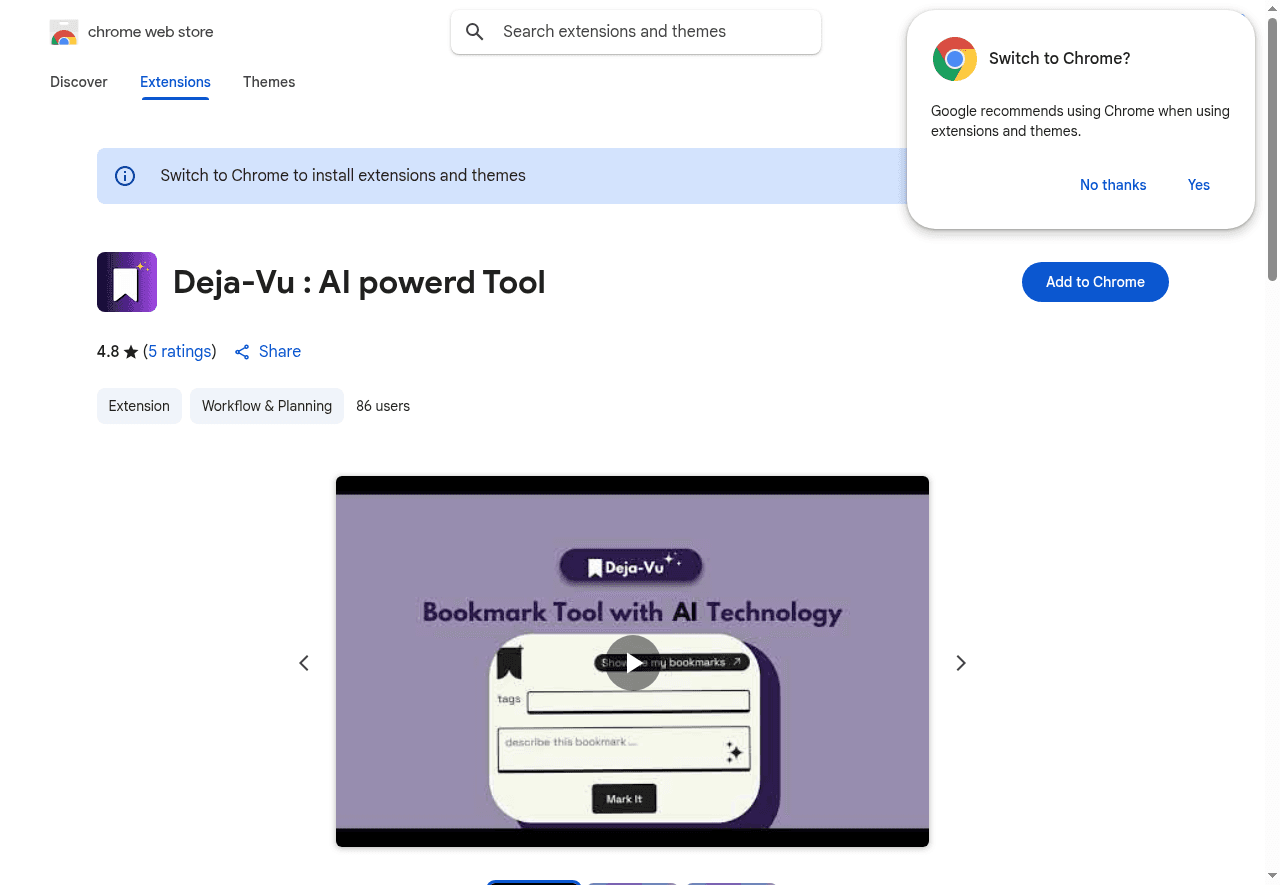Image resolution: width=1280 pixels, height=885 pixels.
Task: Play the Deja-Vu promo video
Action: (633, 663)
